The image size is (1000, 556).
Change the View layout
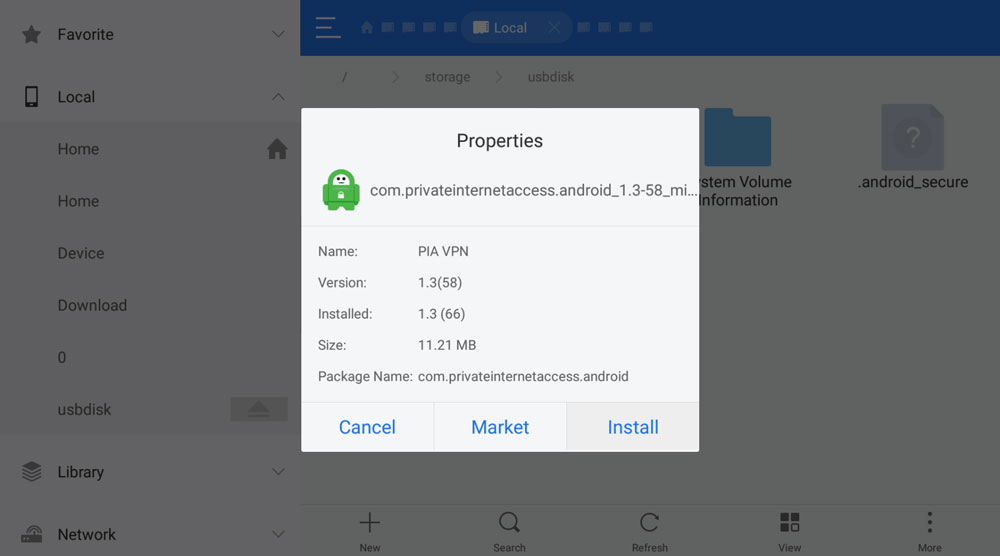(x=790, y=530)
